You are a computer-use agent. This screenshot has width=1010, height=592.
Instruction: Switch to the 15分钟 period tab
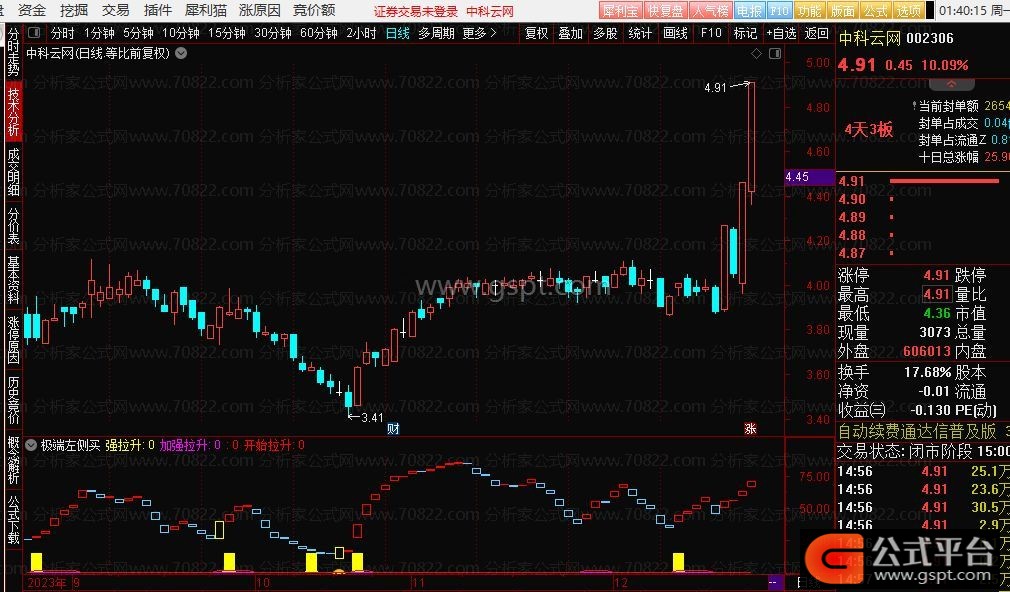click(x=227, y=32)
